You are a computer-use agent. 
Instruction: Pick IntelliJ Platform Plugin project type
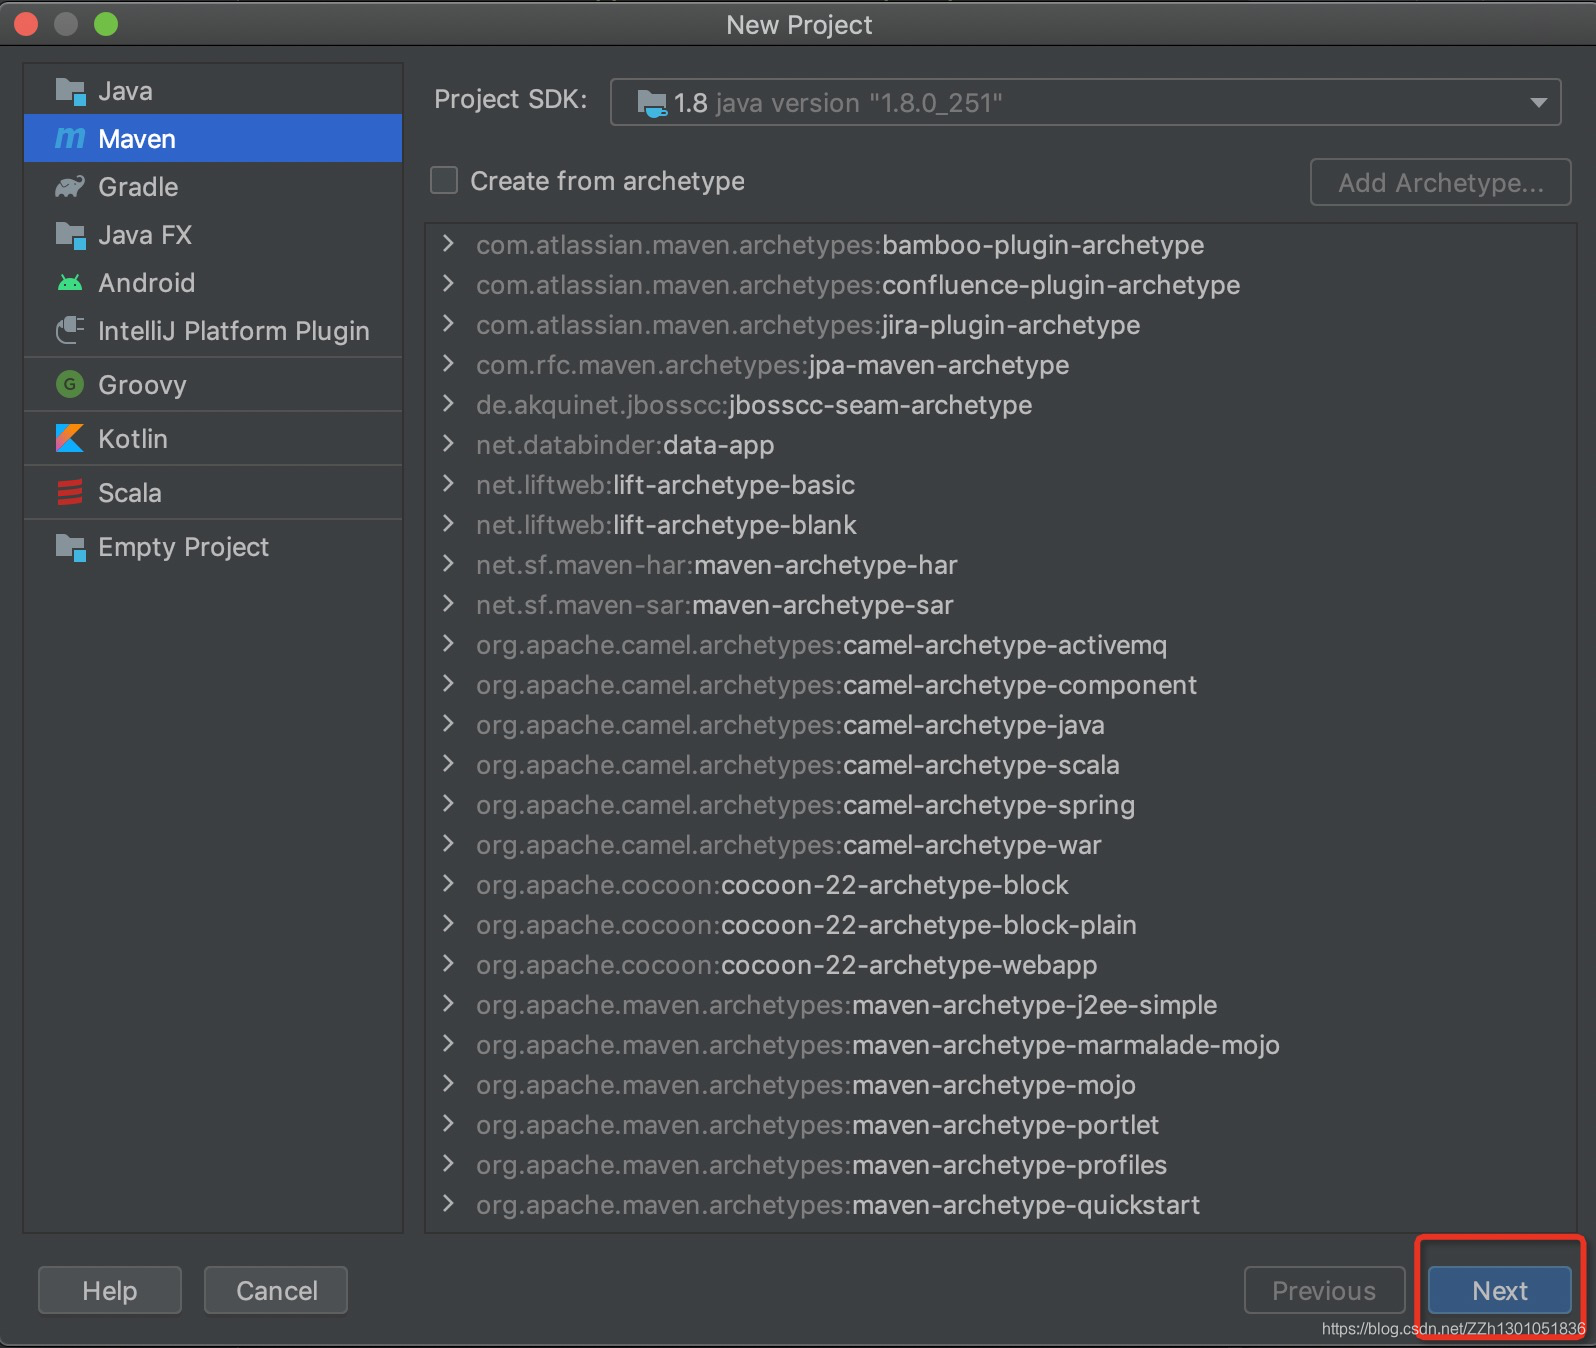(x=213, y=331)
